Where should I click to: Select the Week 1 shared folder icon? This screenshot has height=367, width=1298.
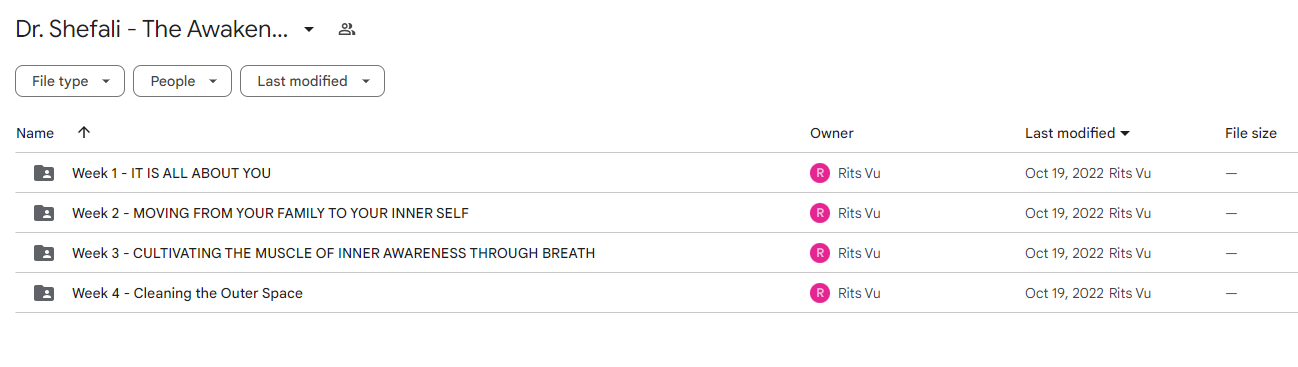pyautogui.click(x=44, y=173)
